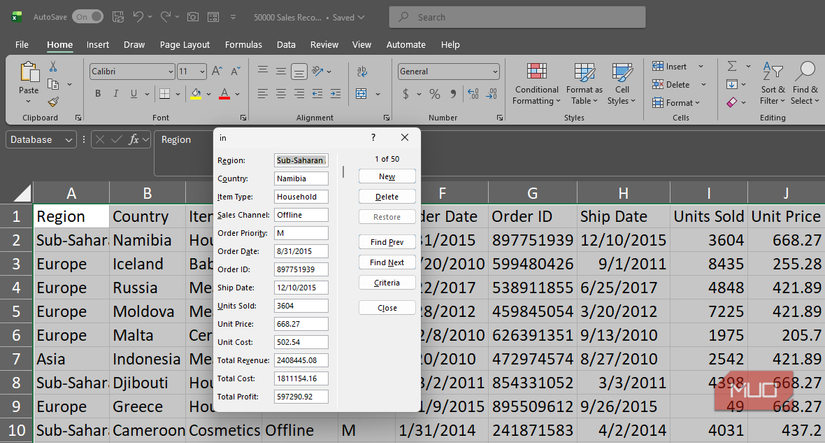Click the Borders icon
The image size is (825, 443).
click(165, 94)
